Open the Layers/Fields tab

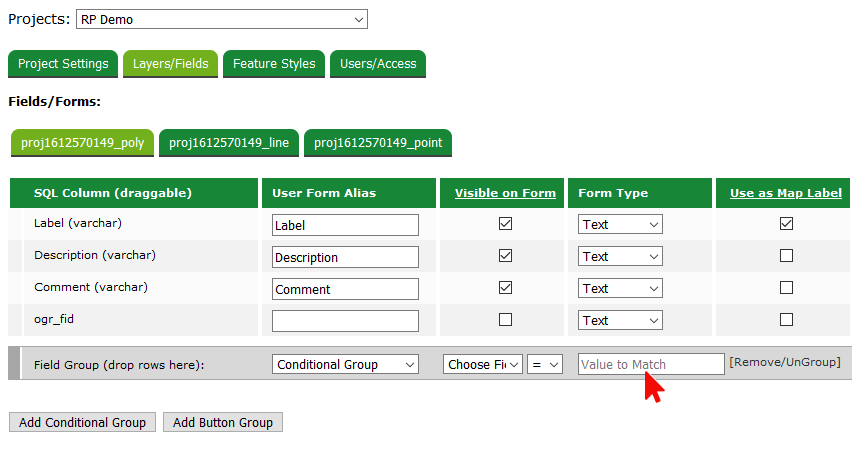click(171, 64)
